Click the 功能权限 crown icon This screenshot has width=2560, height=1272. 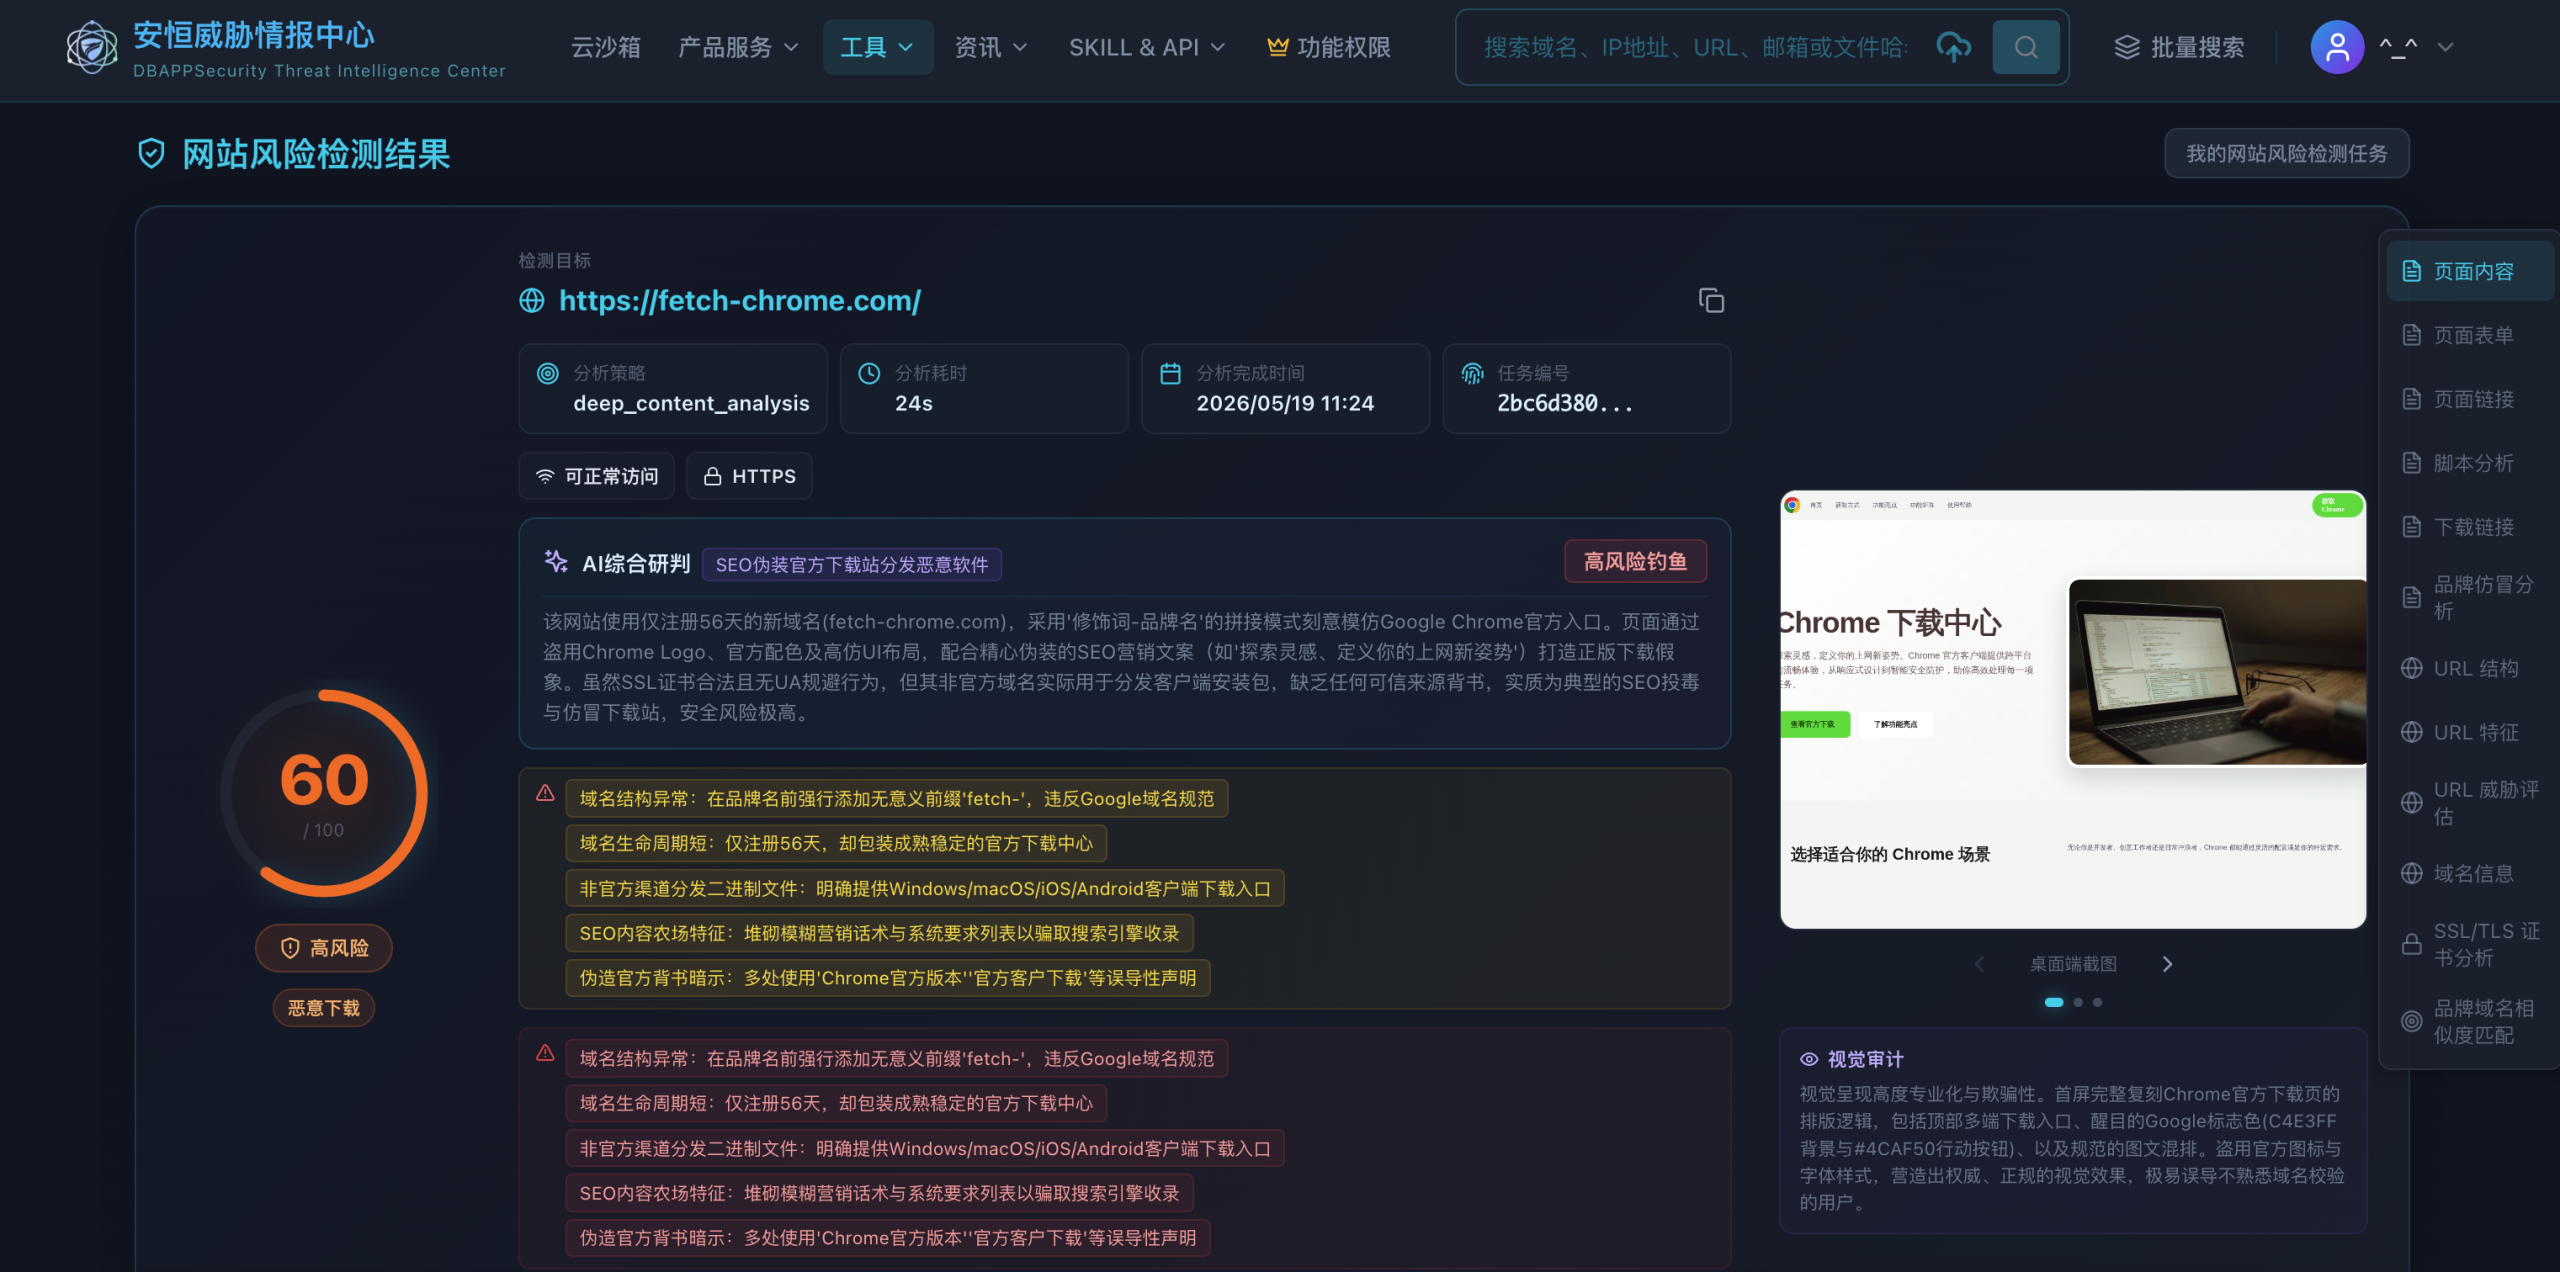click(1277, 47)
